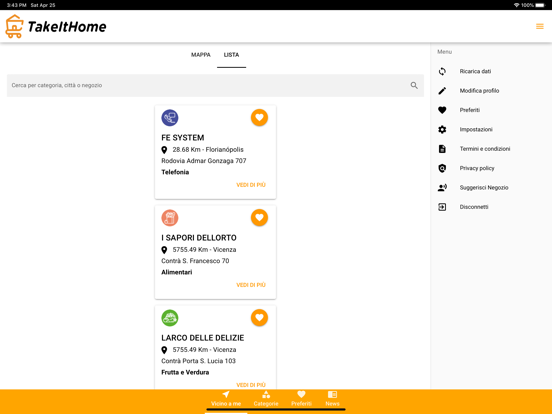Image resolution: width=552 pixels, height=414 pixels.
Task: Click FE SYSTEM telephony category icon
Action: click(170, 118)
